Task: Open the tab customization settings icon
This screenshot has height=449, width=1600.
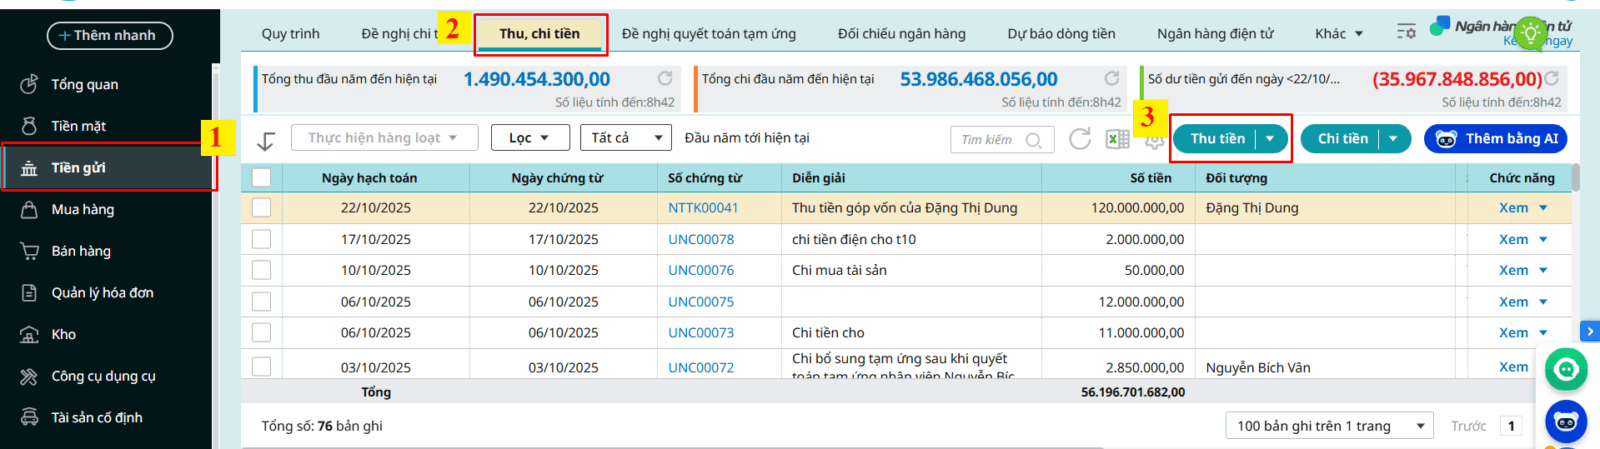Action: (1406, 33)
